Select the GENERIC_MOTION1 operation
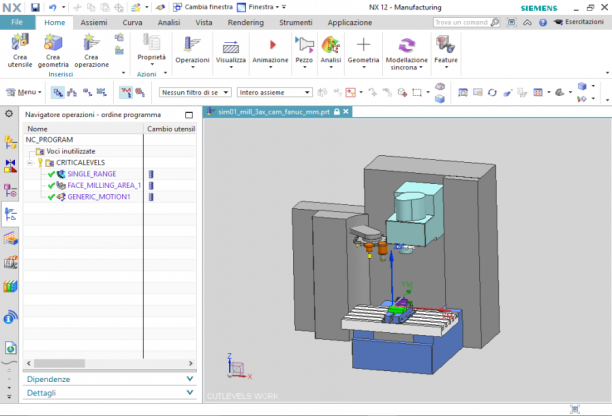The width and height of the screenshot is (612, 416). [99, 197]
